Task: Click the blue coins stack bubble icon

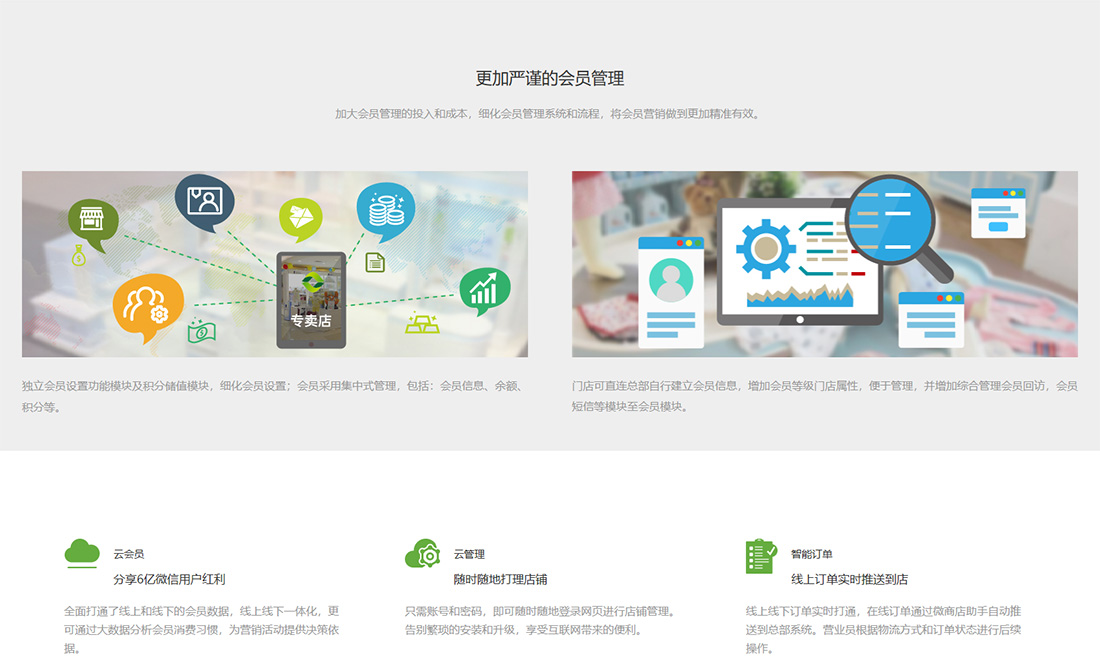Action: [385, 212]
